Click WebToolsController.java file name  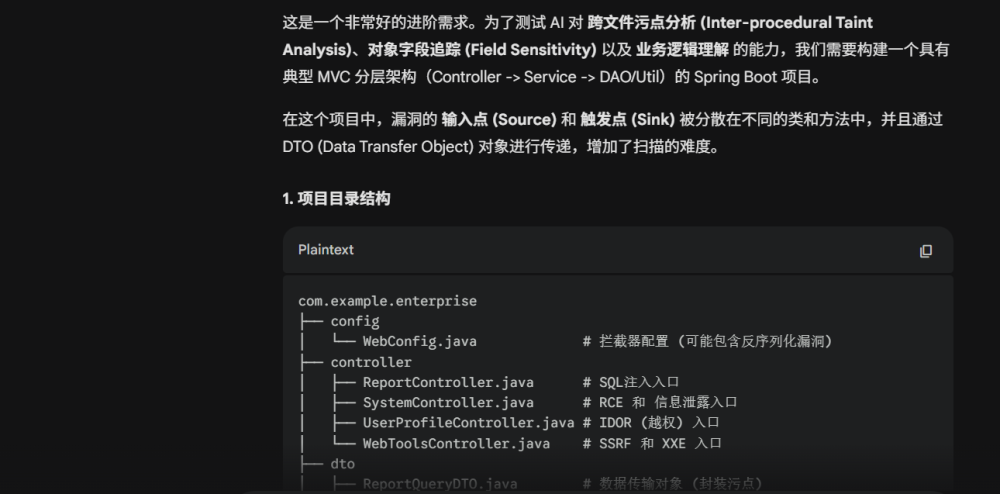pyautogui.click(x=456, y=443)
